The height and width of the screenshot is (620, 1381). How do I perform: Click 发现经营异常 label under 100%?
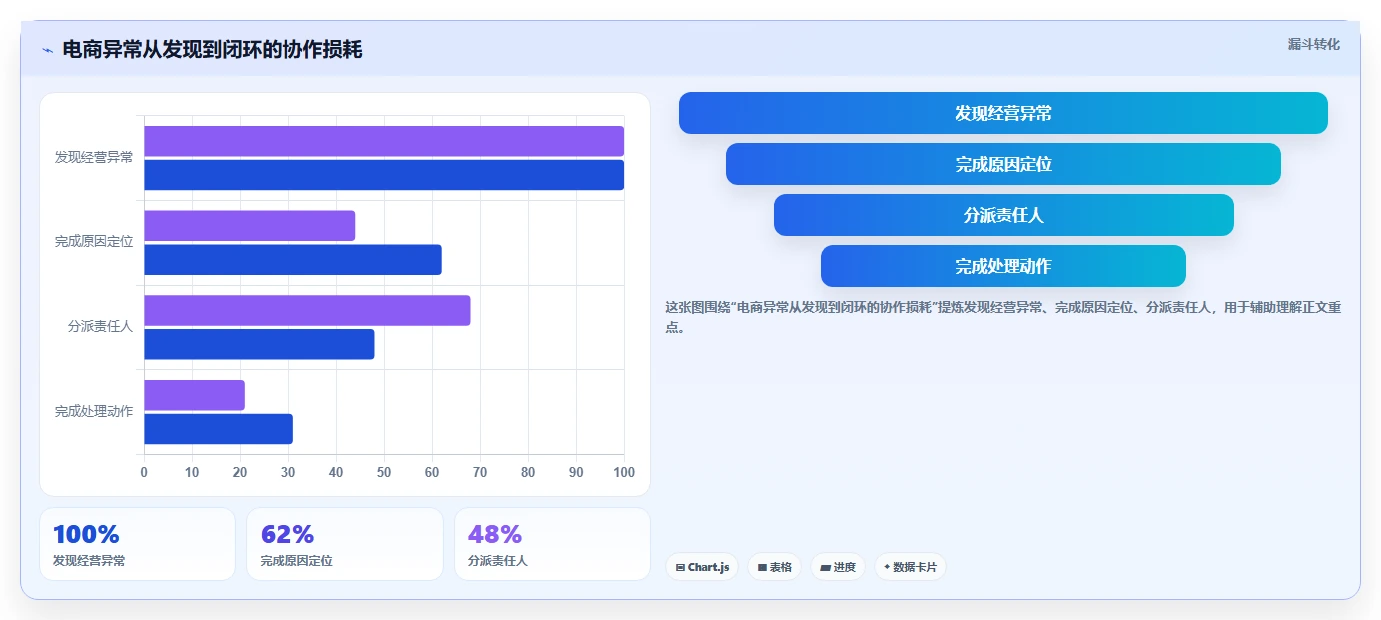pos(89,561)
